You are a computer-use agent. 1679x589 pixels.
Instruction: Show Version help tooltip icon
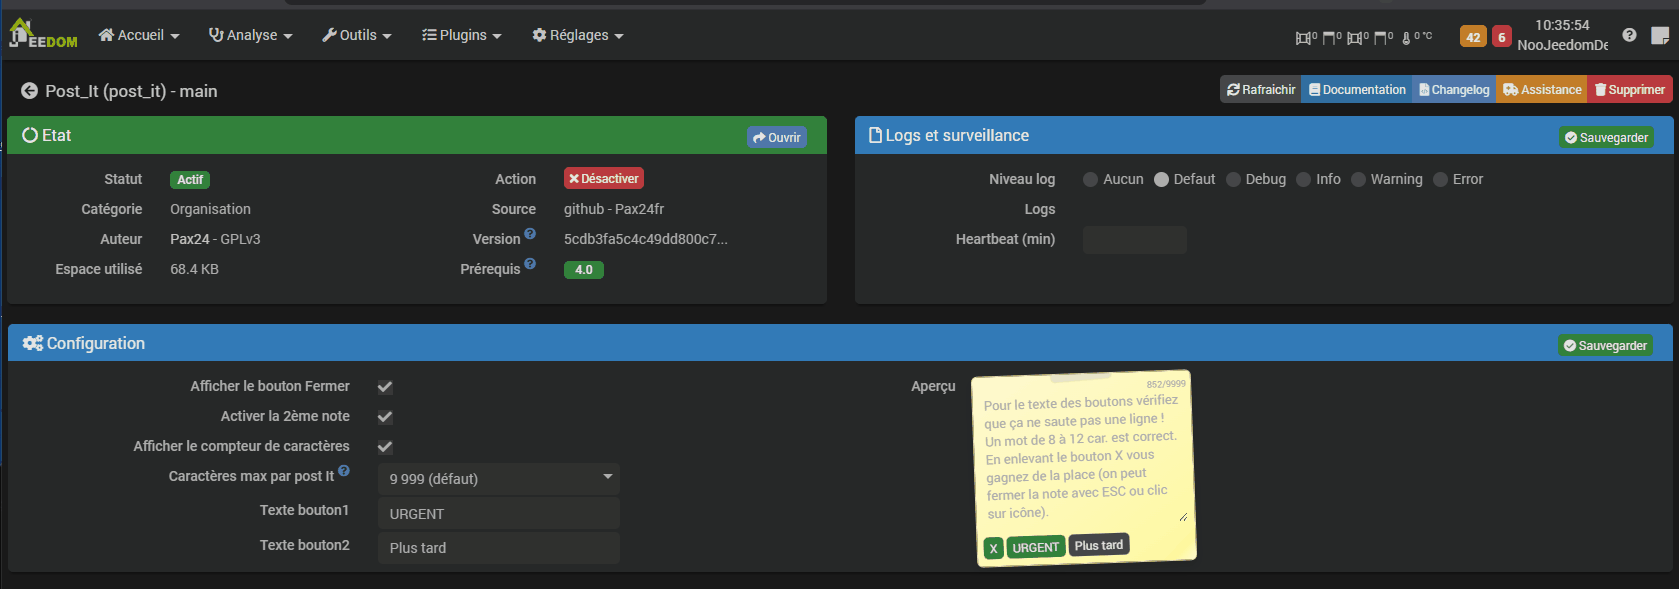tap(530, 234)
